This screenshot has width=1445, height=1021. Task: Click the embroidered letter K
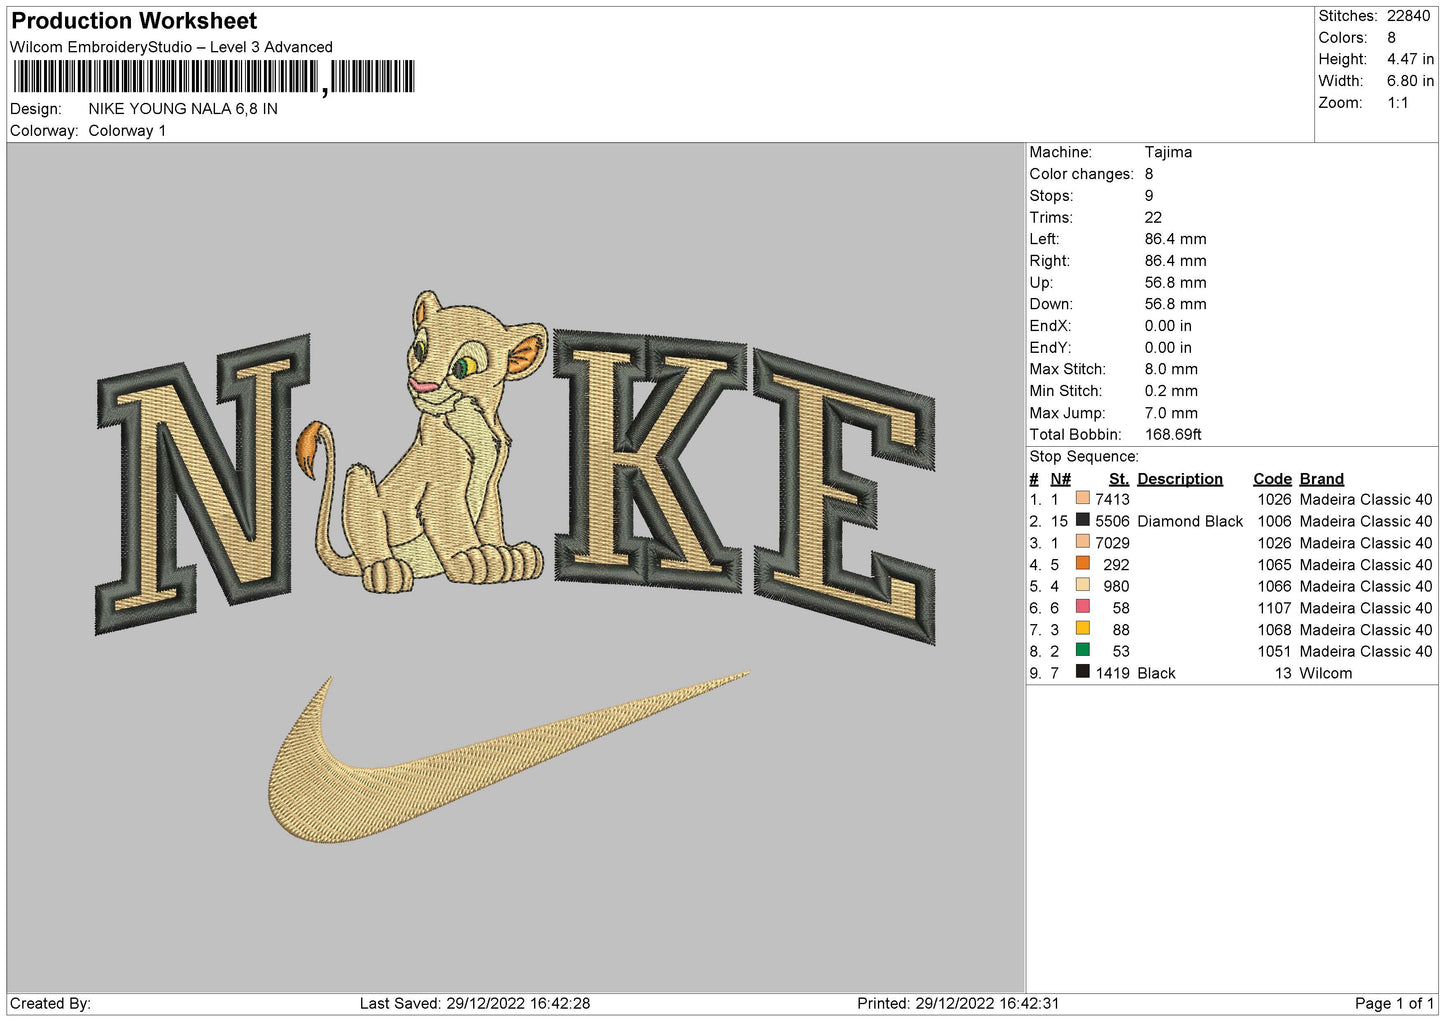[x=650, y=460]
